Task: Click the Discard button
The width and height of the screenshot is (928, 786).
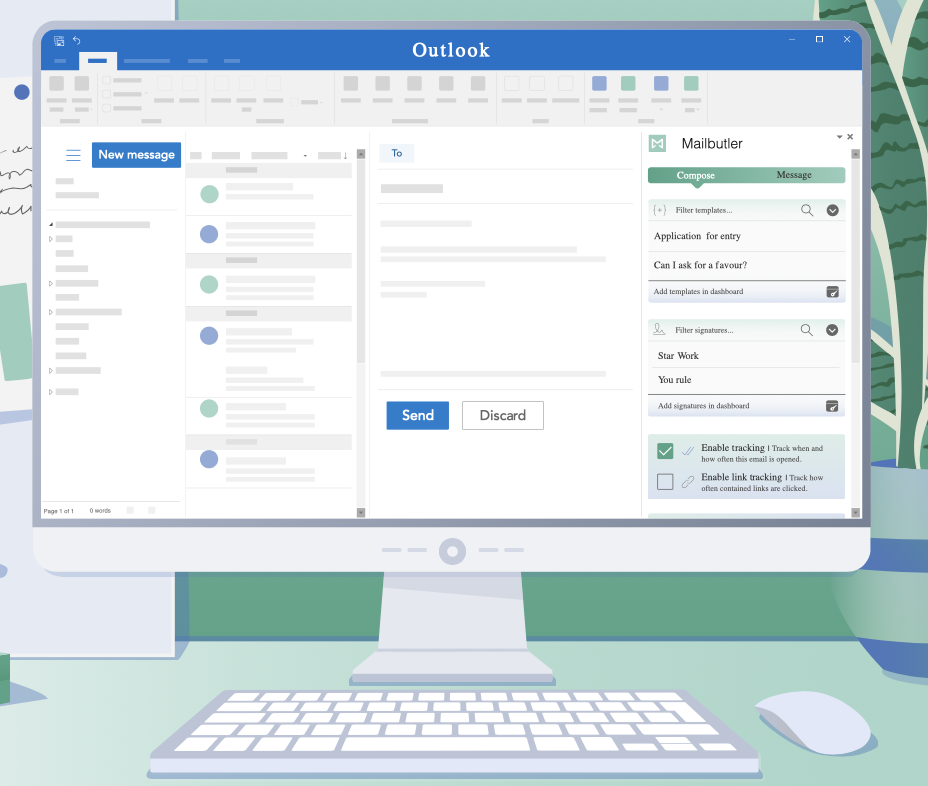Action: [502, 415]
